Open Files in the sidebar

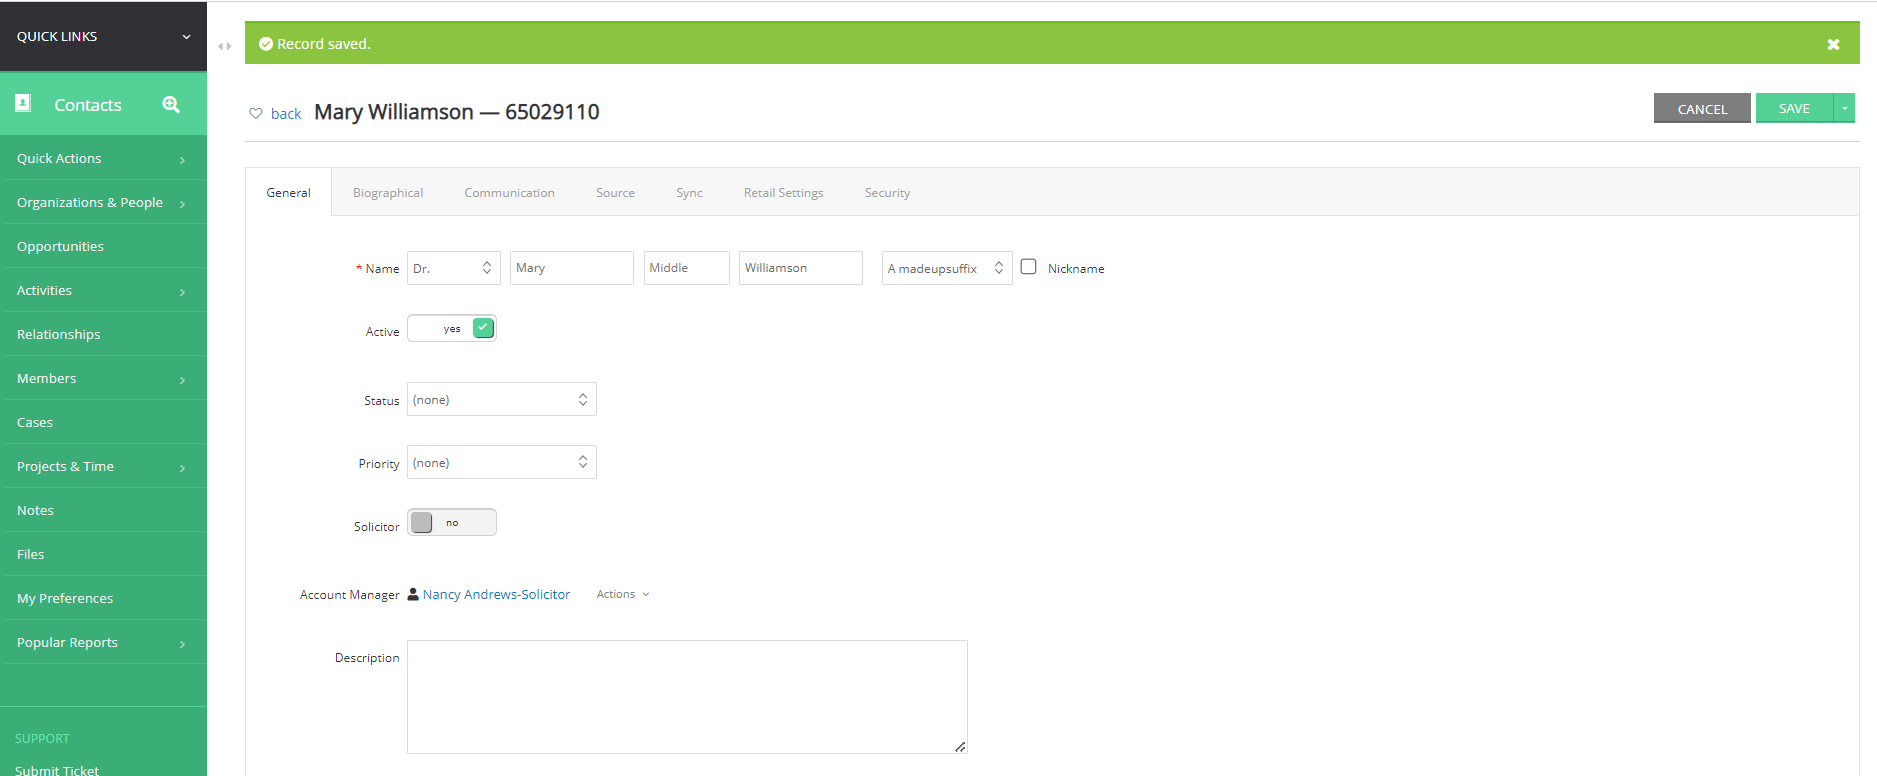click(103, 554)
